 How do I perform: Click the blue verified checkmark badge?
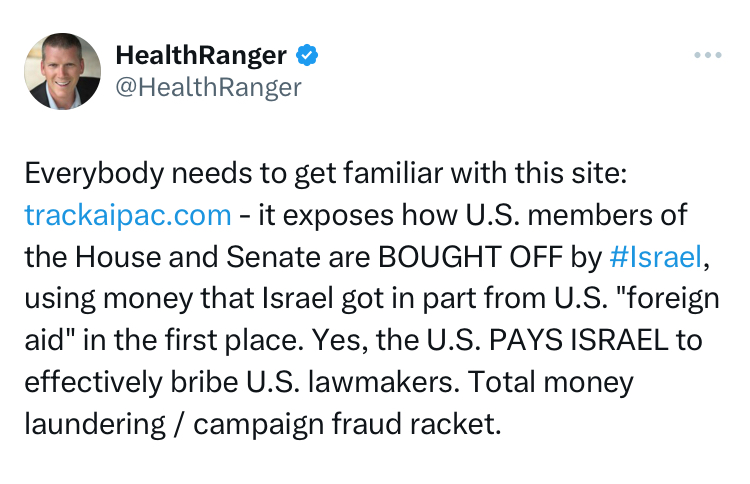(x=310, y=53)
